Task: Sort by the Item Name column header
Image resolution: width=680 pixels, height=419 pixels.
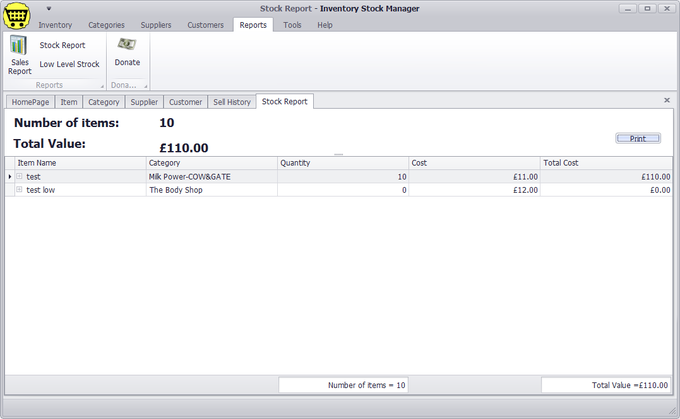Action: pos(80,163)
